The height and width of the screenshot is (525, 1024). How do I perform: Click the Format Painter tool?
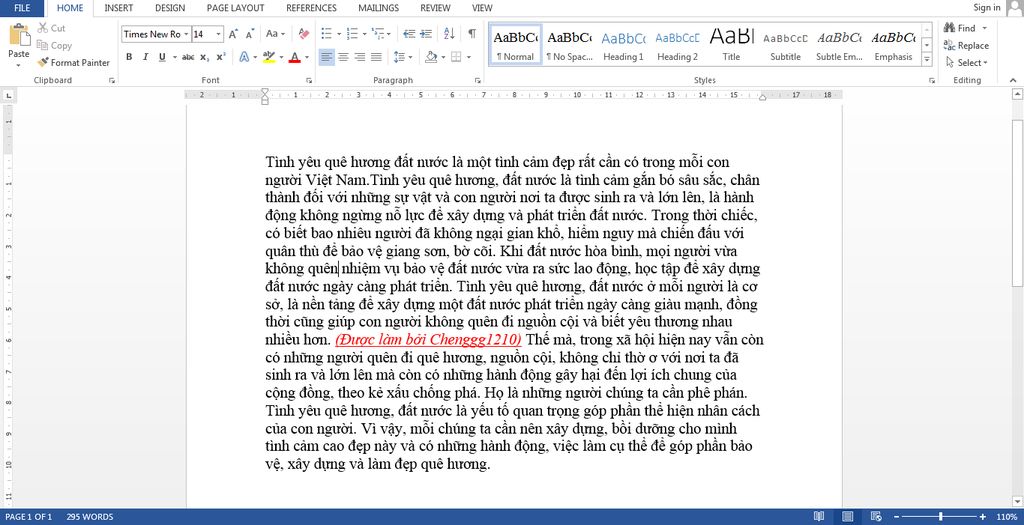pyautogui.click(x=73, y=62)
